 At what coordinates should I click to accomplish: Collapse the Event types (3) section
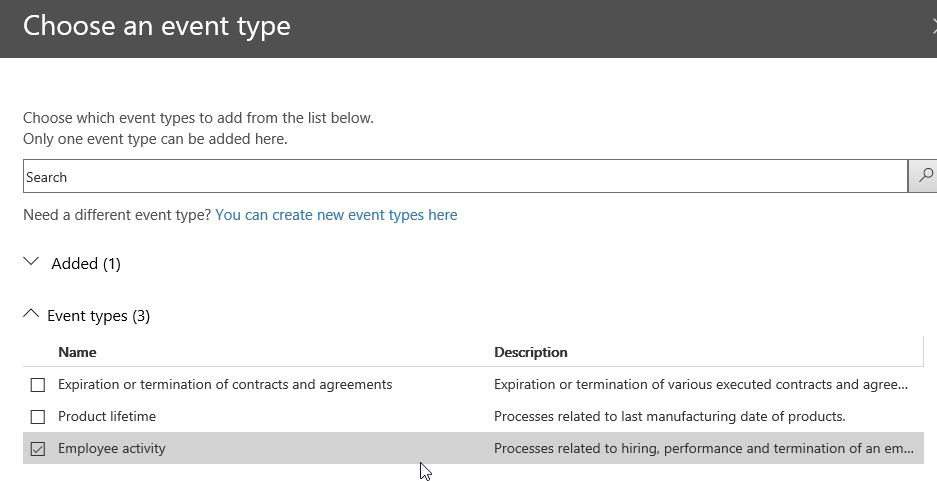coord(98,316)
